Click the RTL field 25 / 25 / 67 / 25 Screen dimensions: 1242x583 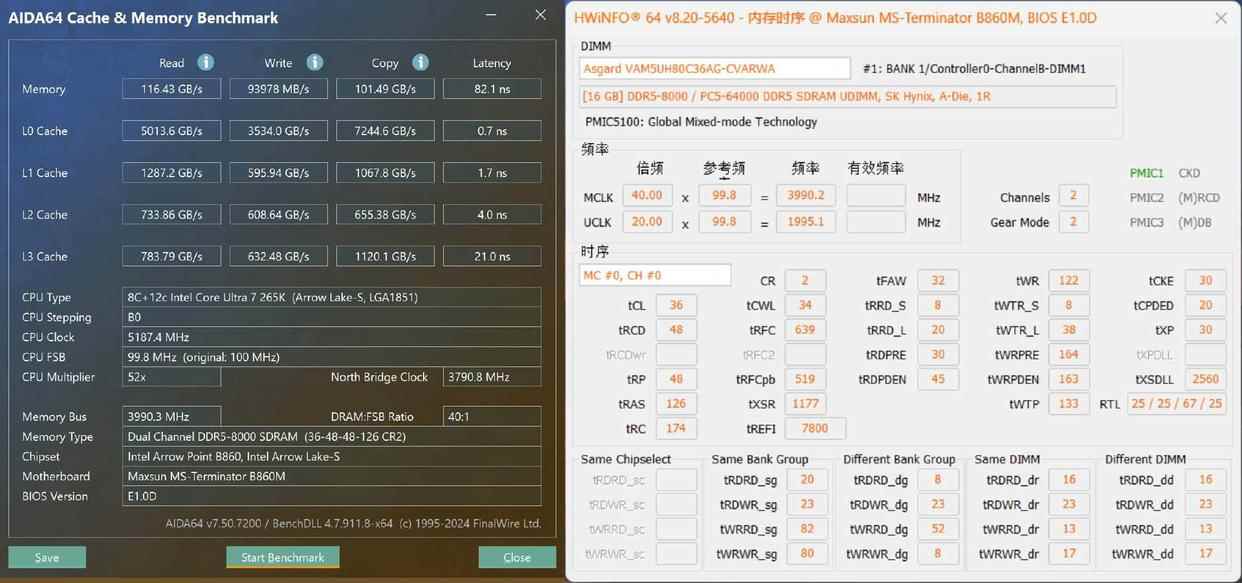click(x=1175, y=403)
